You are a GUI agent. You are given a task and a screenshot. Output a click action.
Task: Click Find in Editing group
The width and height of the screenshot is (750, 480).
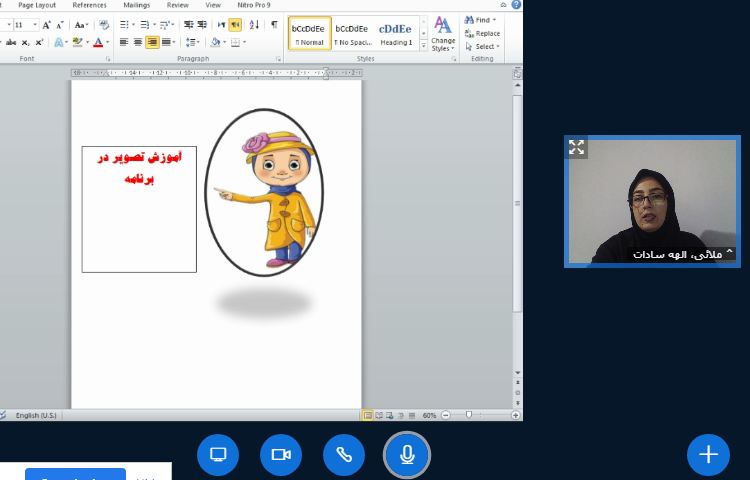tap(481, 20)
